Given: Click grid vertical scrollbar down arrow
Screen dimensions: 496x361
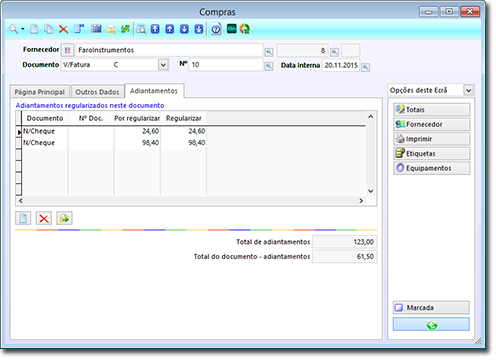Looking at the screenshot, I should point(370,191).
